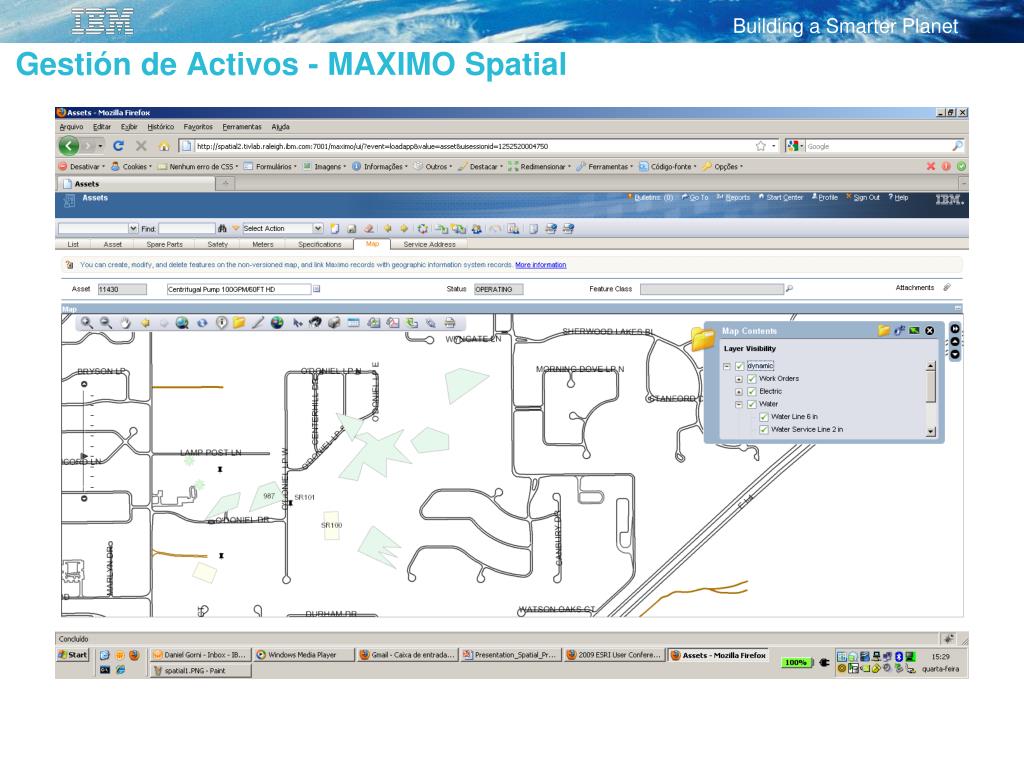Collapse the dynamic layer tree node
The height and width of the screenshot is (768, 1024).
726,366
